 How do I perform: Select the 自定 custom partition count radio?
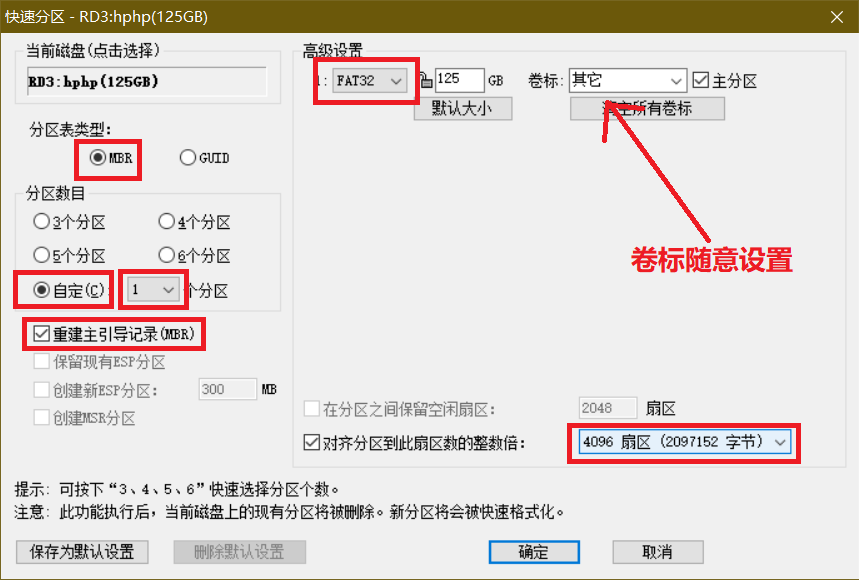coord(42,290)
